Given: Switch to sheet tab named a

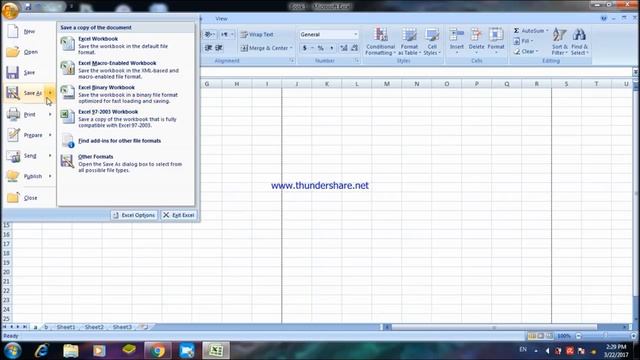Looking at the screenshot, I should (35, 327).
